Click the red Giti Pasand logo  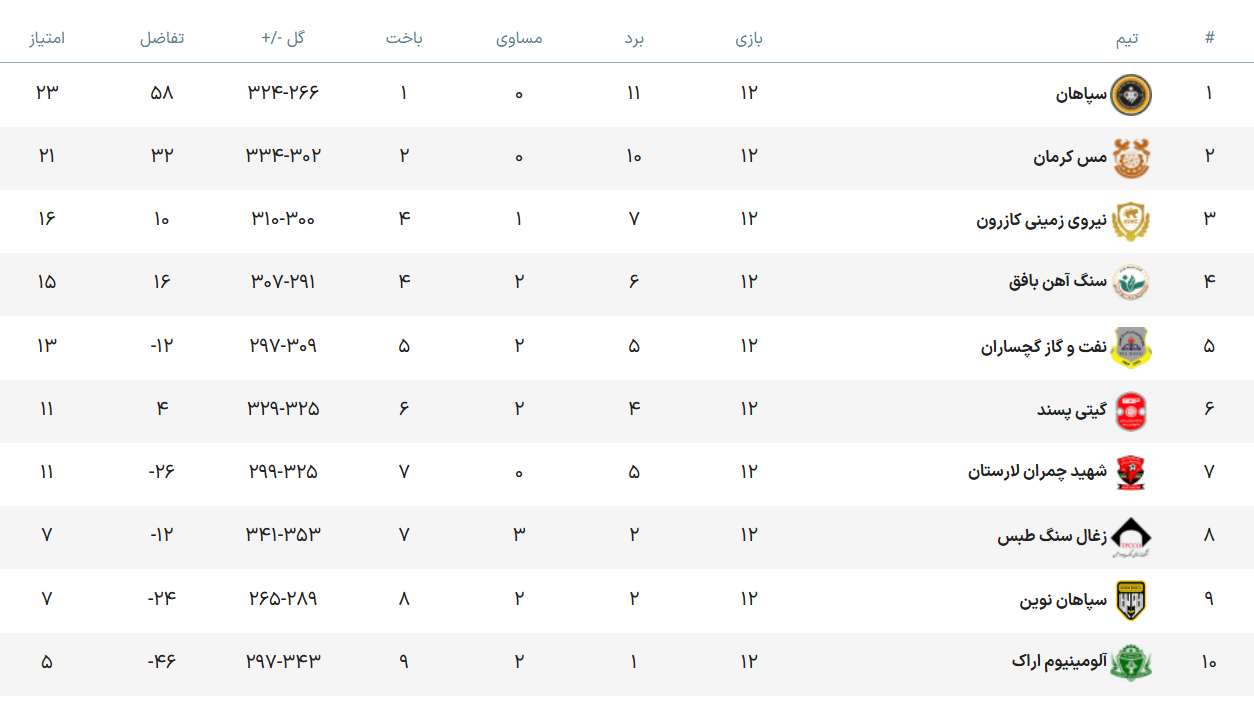(1132, 410)
